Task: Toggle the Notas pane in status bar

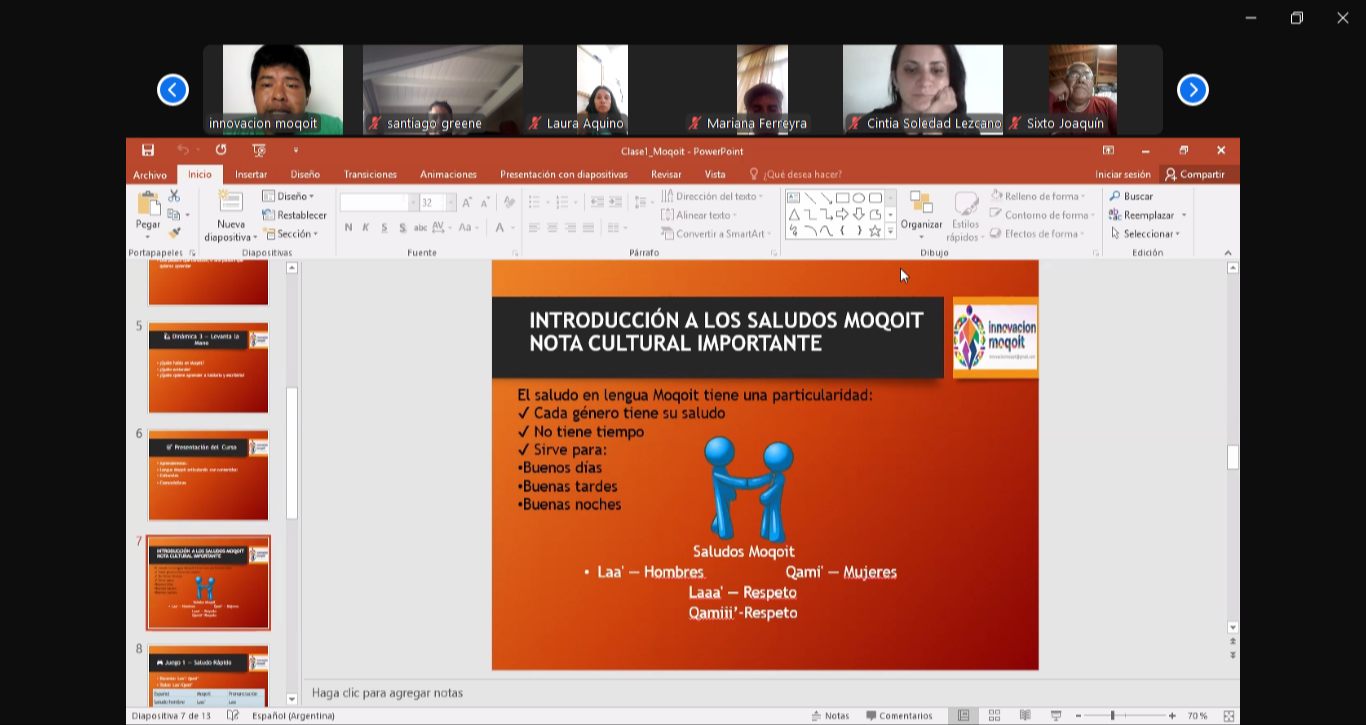Action: point(830,716)
